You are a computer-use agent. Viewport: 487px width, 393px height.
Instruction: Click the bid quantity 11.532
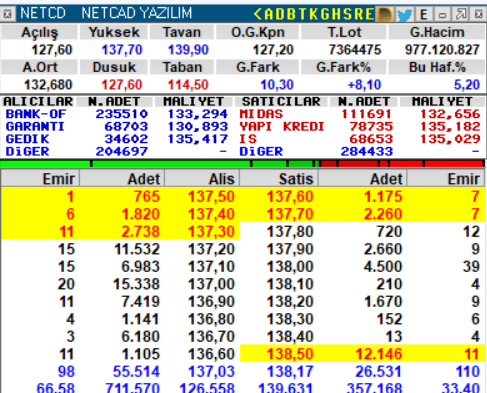pyautogui.click(x=137, y=249)
